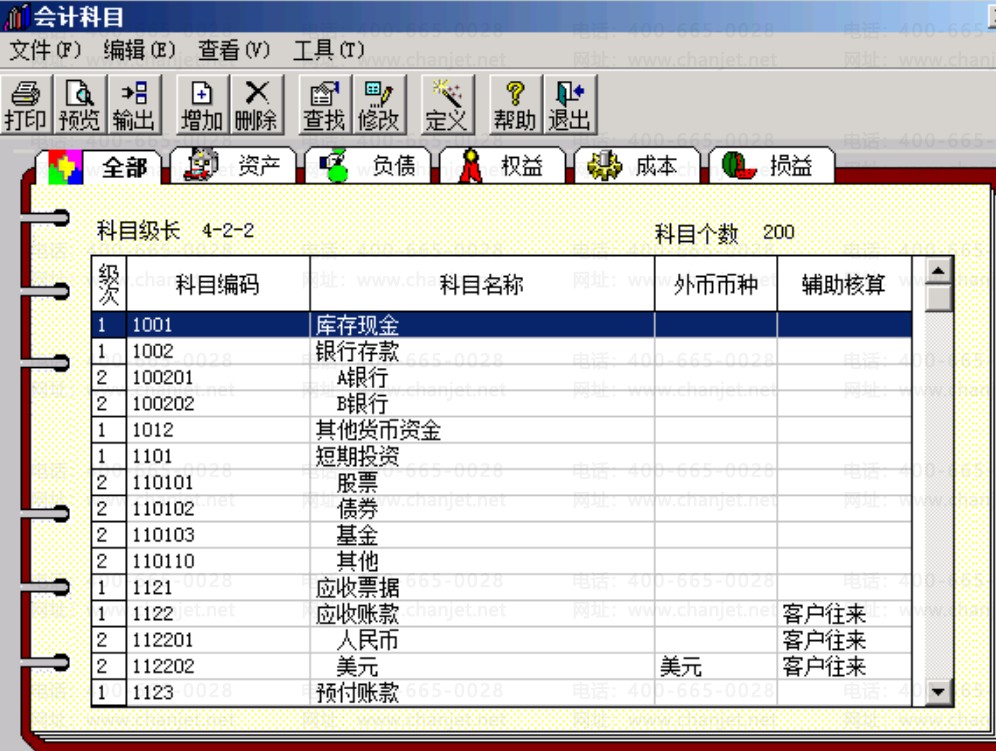Select the 银行存款 account row
996x751 pixels.
502,351
